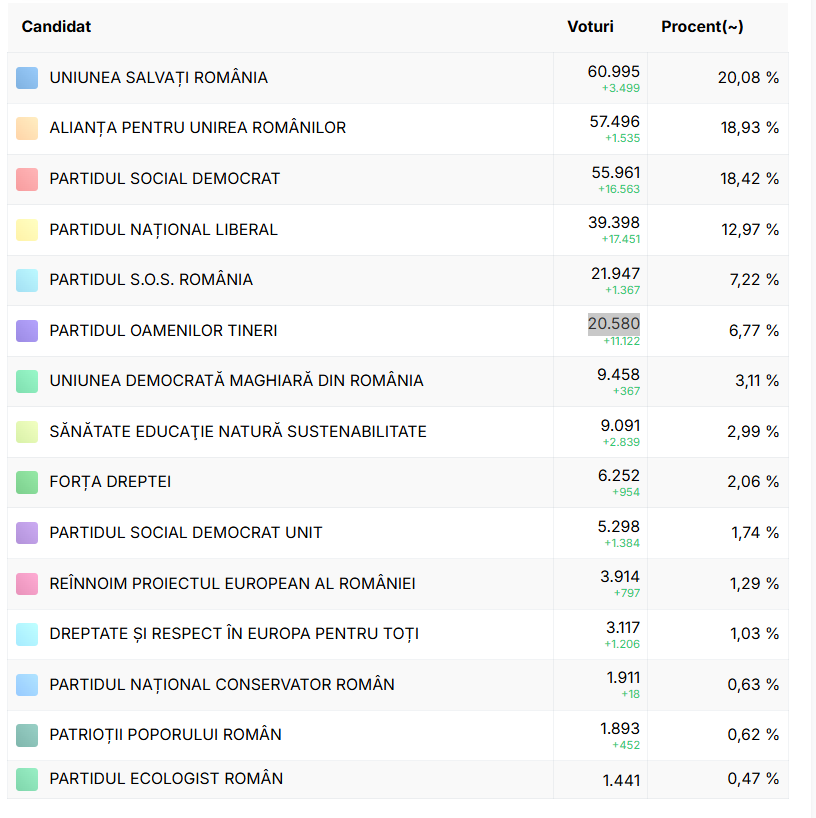Image resolution: width=816 pixels, height=818 pixels.
Task: Click Sănătate Educație Natură Sustenabilitate party name
Action: coord(238,432)
